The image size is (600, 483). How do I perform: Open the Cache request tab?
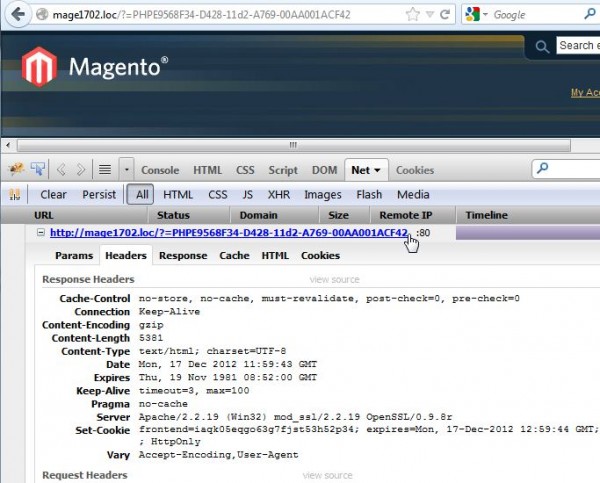point(234,256)
